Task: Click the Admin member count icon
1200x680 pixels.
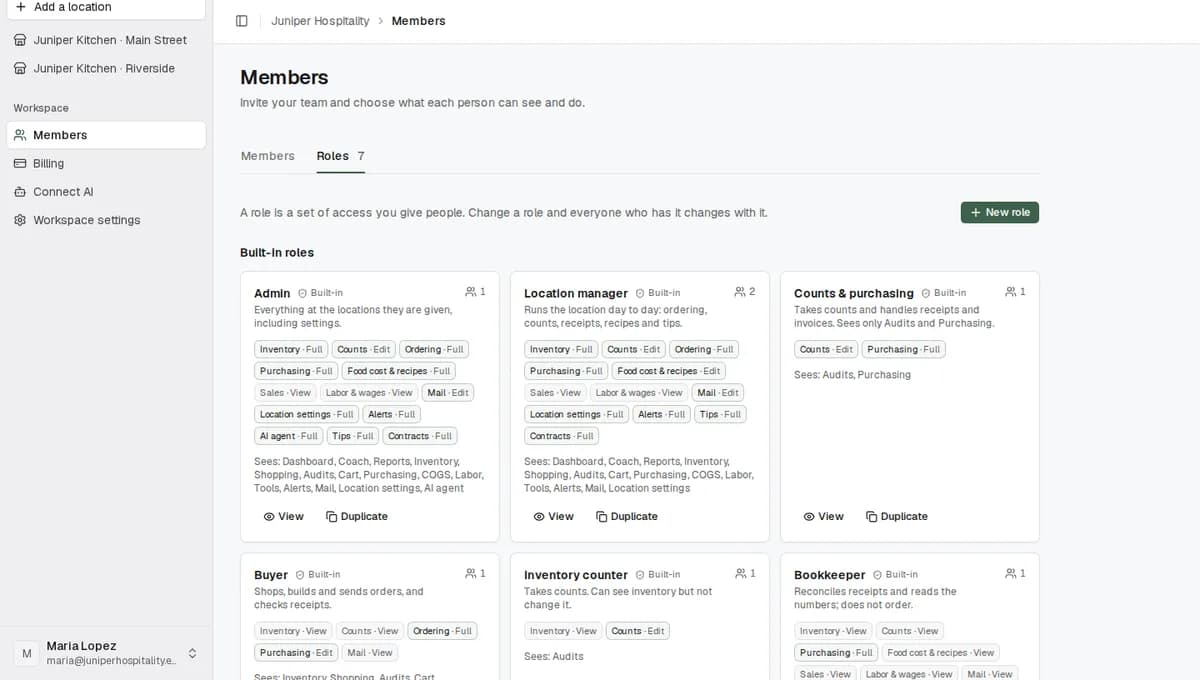Action: point(471,292)
